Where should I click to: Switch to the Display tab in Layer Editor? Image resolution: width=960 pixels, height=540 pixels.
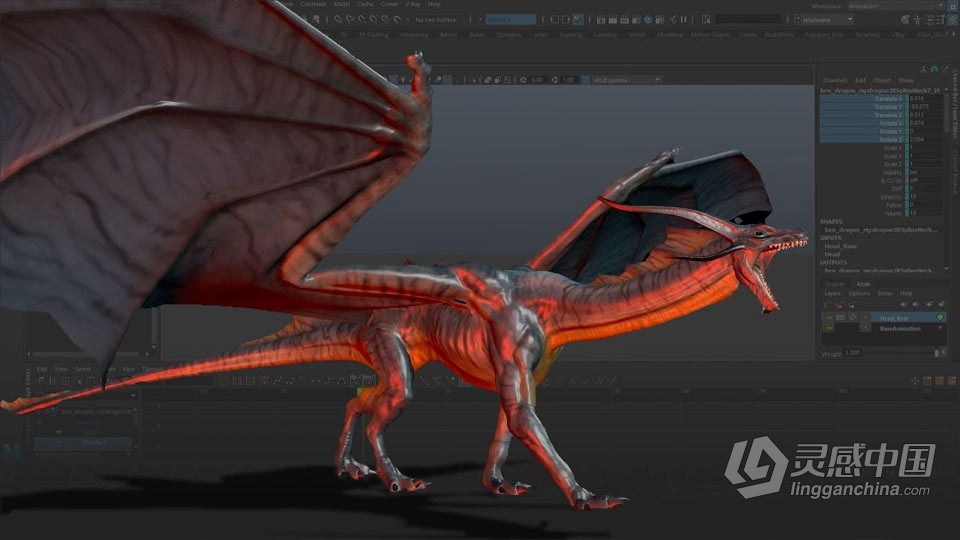(x=834, y=284)
